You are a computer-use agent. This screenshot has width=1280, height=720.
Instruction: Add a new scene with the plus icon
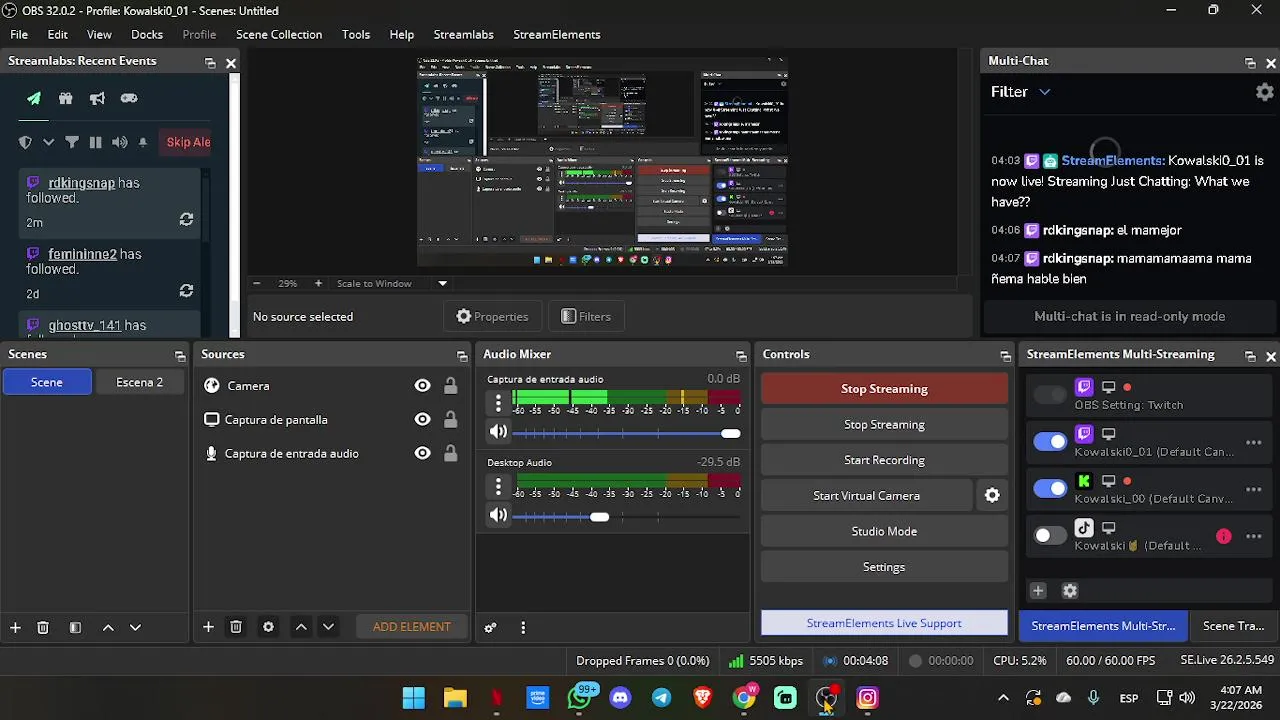(x=15, y=627)
